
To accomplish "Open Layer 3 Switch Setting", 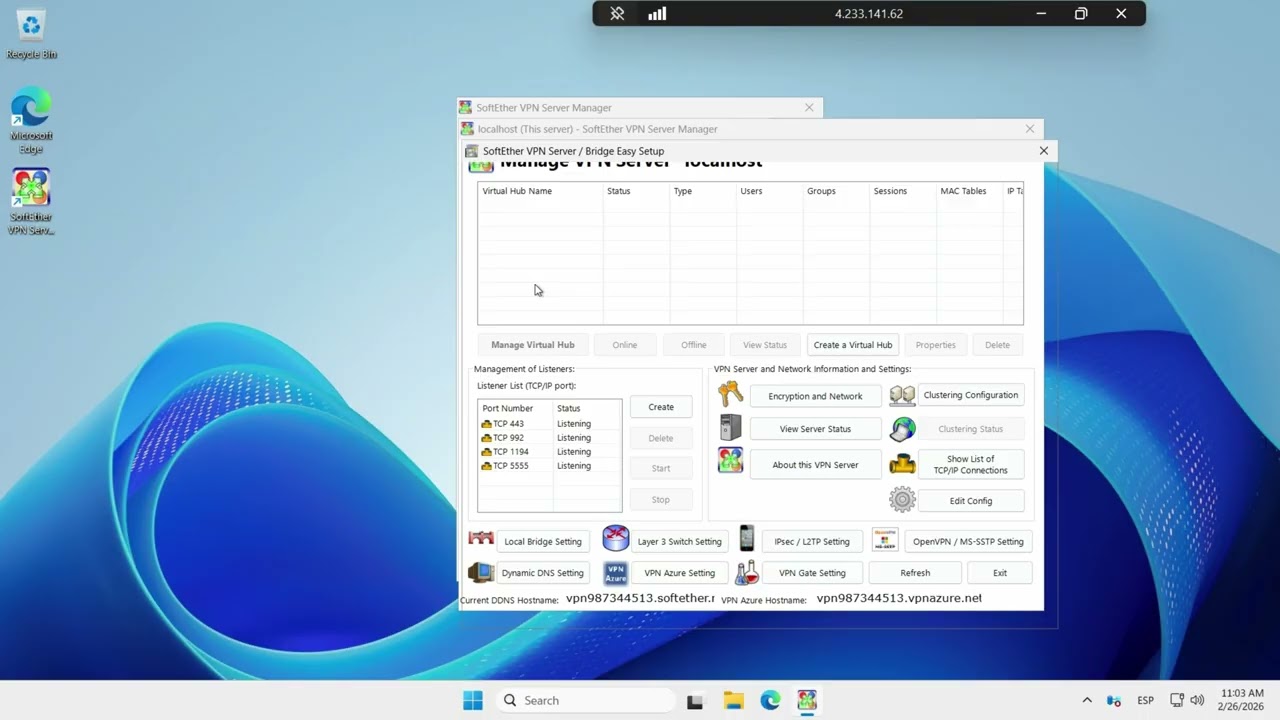I will (680, 542).
